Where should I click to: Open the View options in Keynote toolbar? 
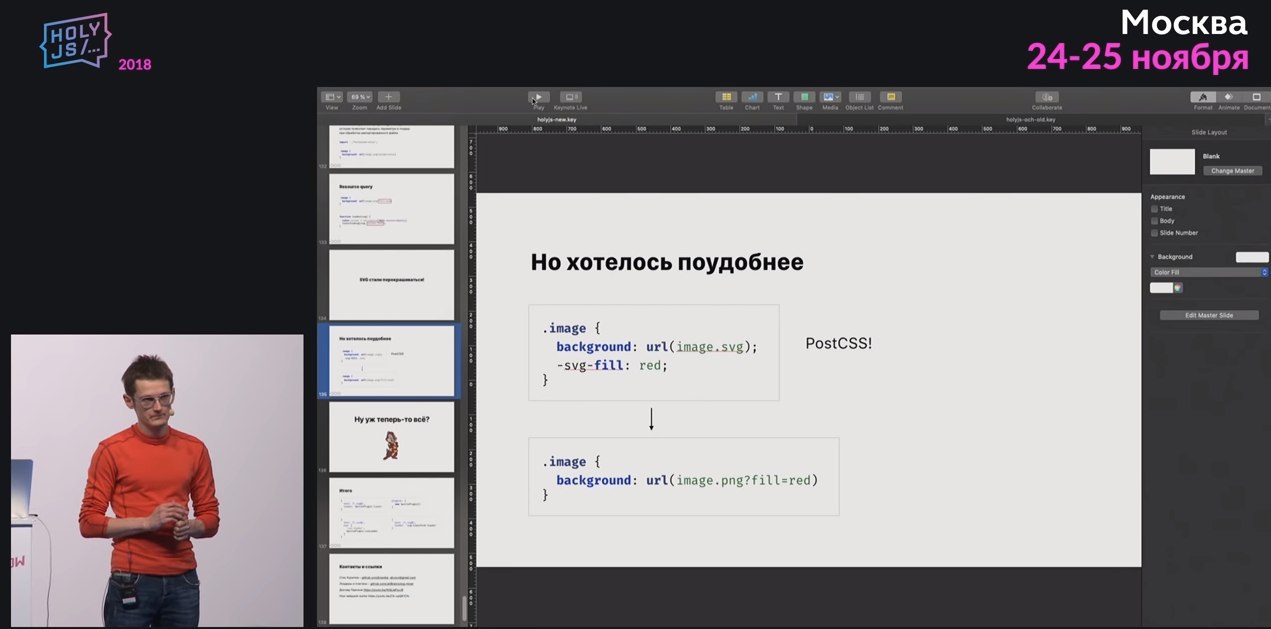[332, 97]
